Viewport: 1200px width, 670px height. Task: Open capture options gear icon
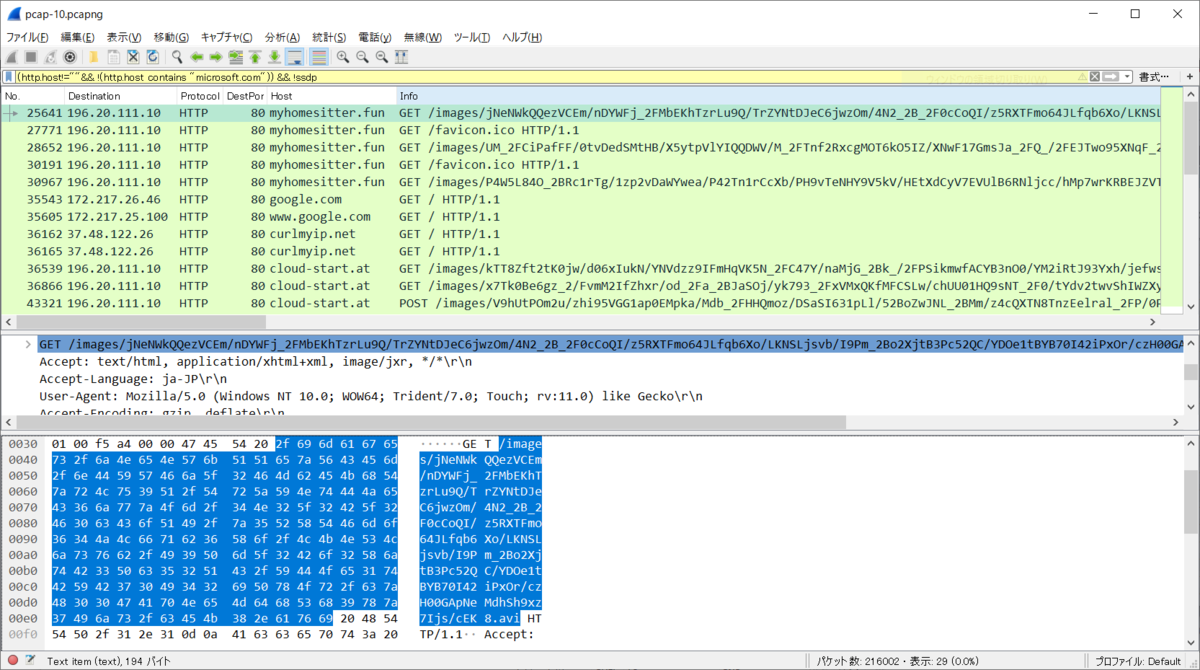coord(70,57)
